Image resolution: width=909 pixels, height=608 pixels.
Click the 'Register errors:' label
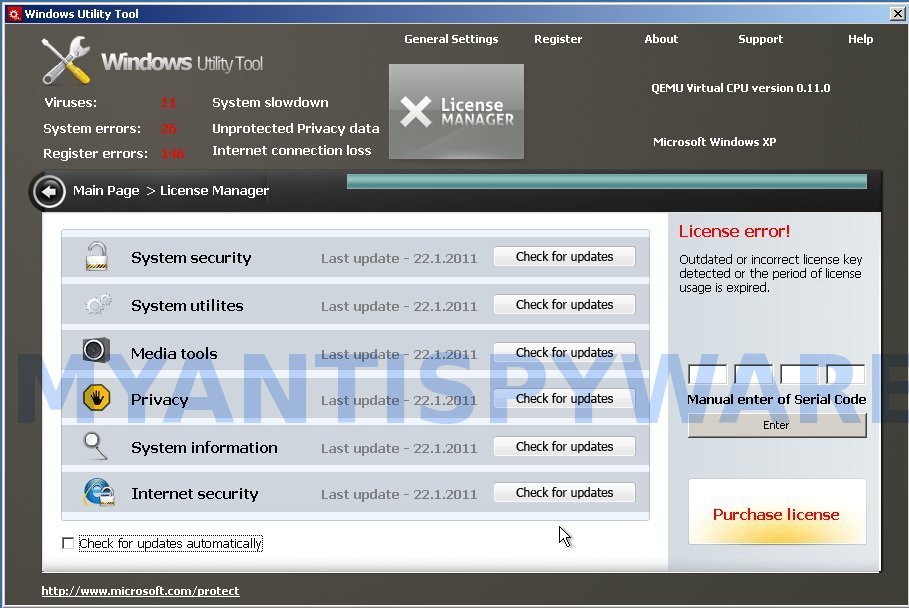tap(95, 154)
